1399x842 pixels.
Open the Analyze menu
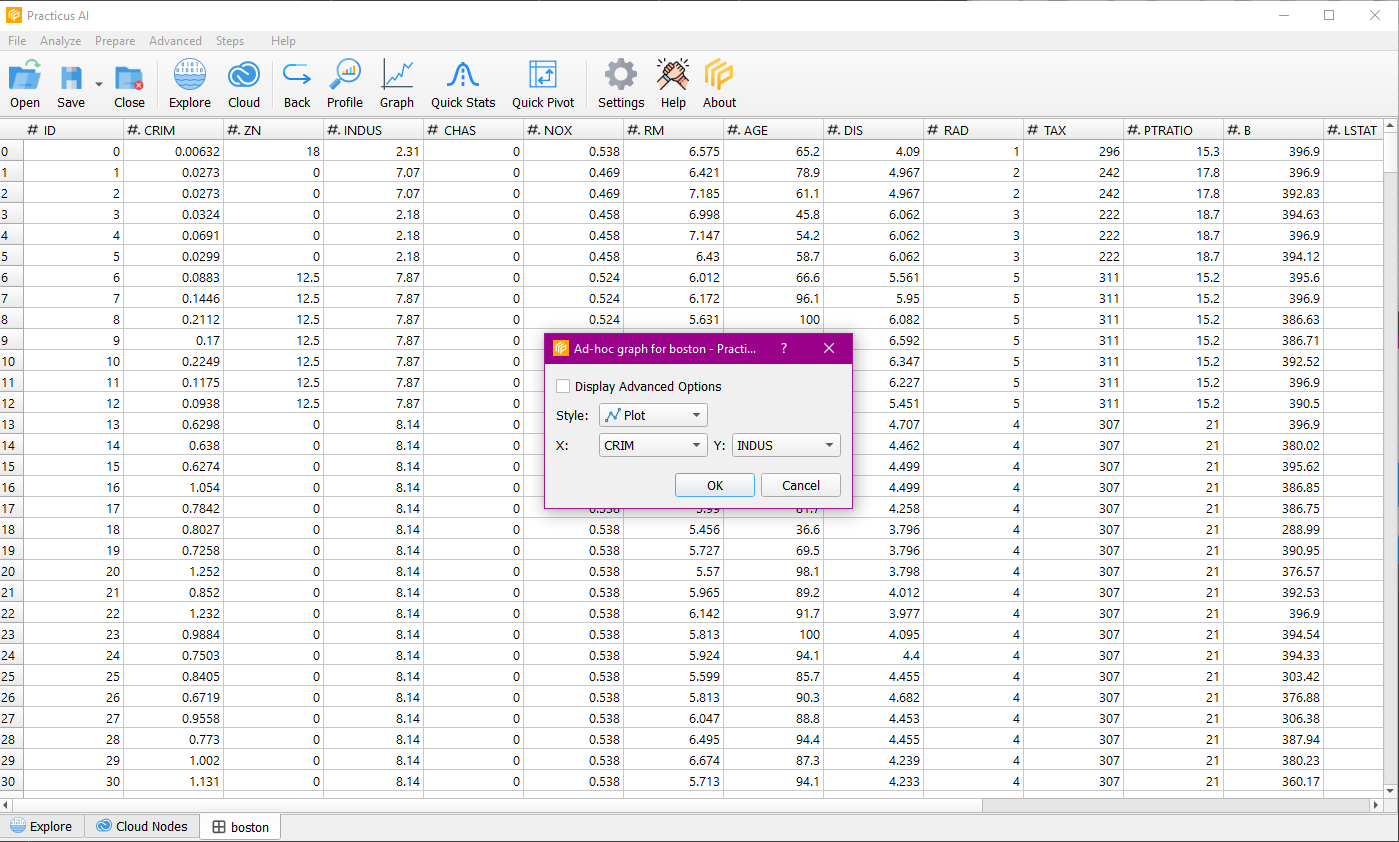(60, 41)
